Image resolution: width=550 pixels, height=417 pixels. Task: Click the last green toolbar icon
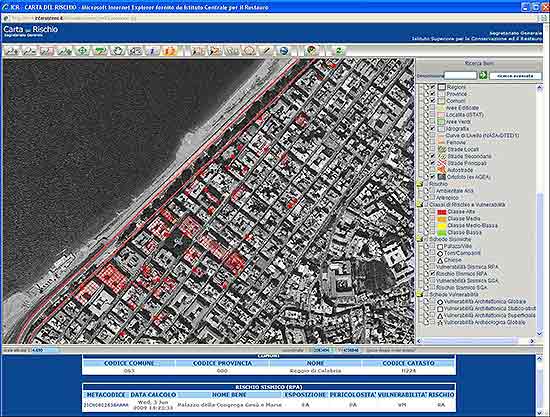339,51
